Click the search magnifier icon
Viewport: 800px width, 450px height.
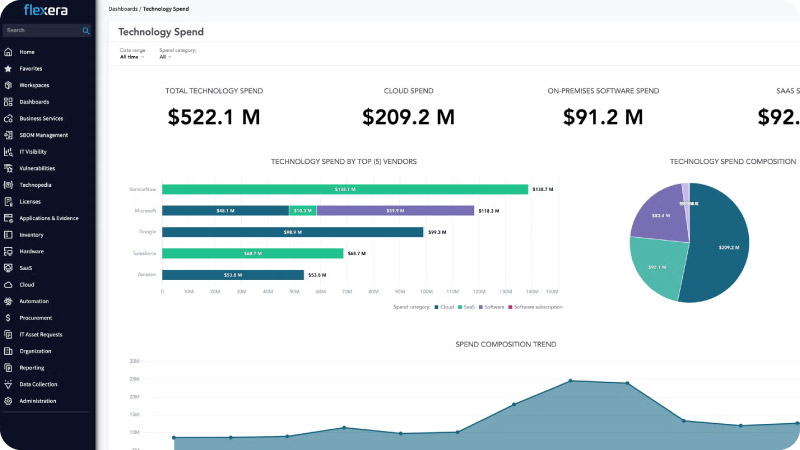86,31
